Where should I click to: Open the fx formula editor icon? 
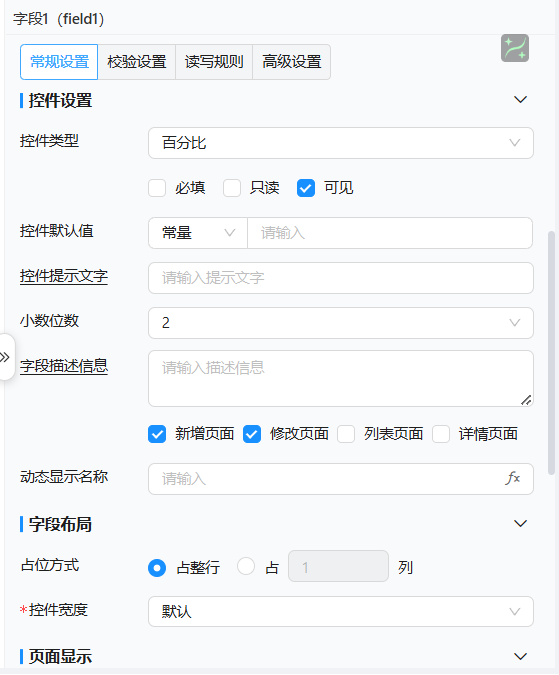(513, 478)
